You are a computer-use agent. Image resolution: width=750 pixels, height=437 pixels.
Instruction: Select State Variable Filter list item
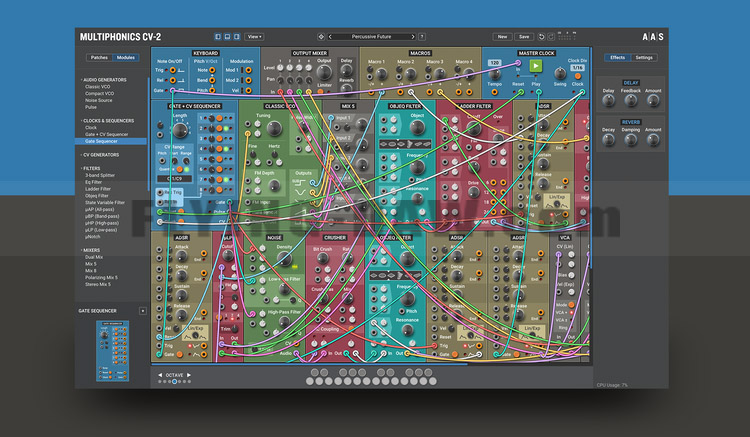(105, 203)
